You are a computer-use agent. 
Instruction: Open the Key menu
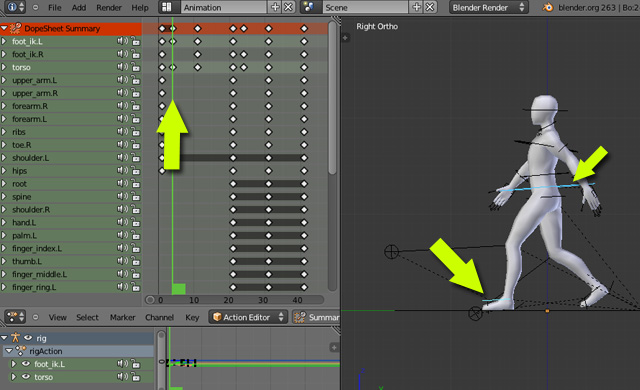pos(192,317)
